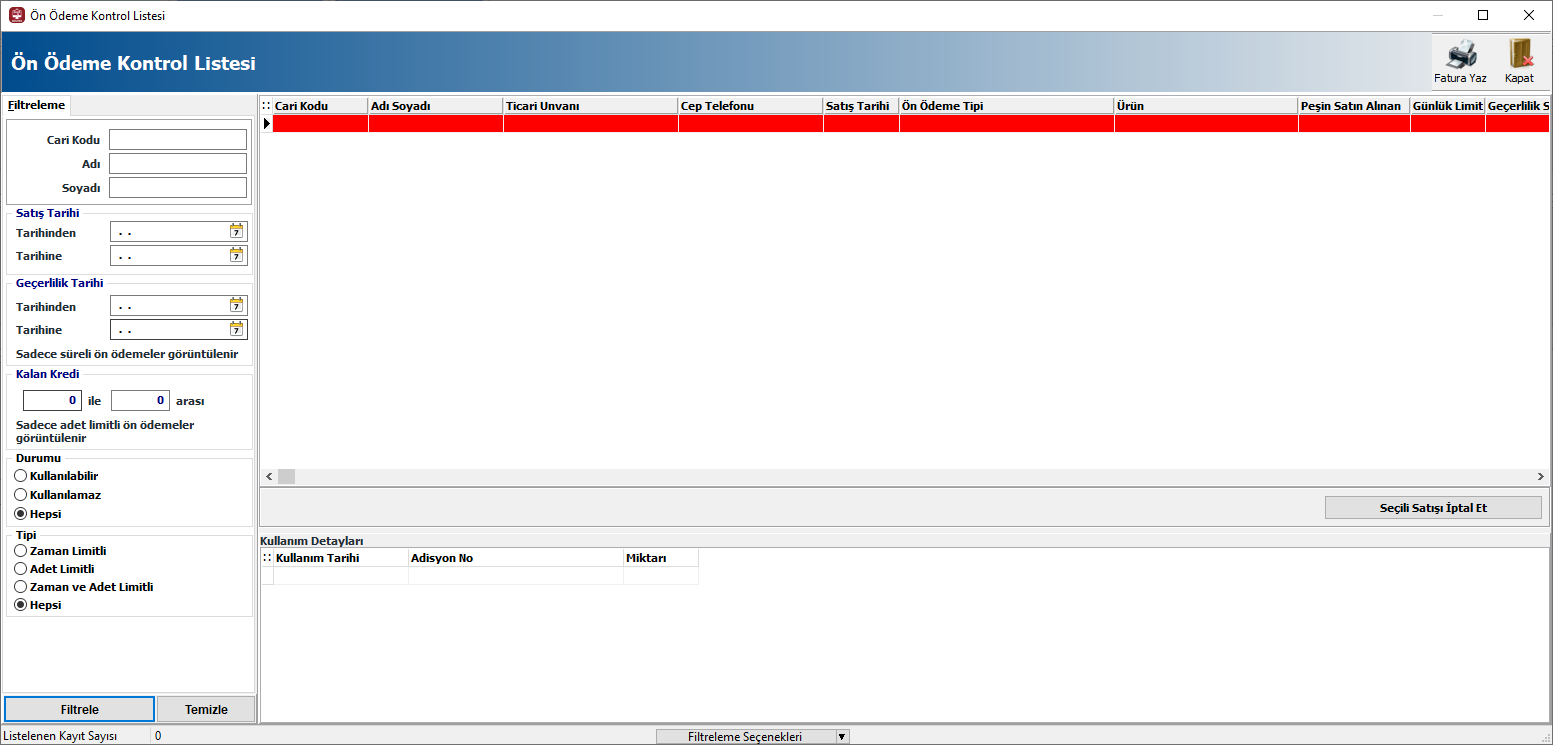
Task: Click Kullanım Detayları grid column chooser icon
Action: 267,558
